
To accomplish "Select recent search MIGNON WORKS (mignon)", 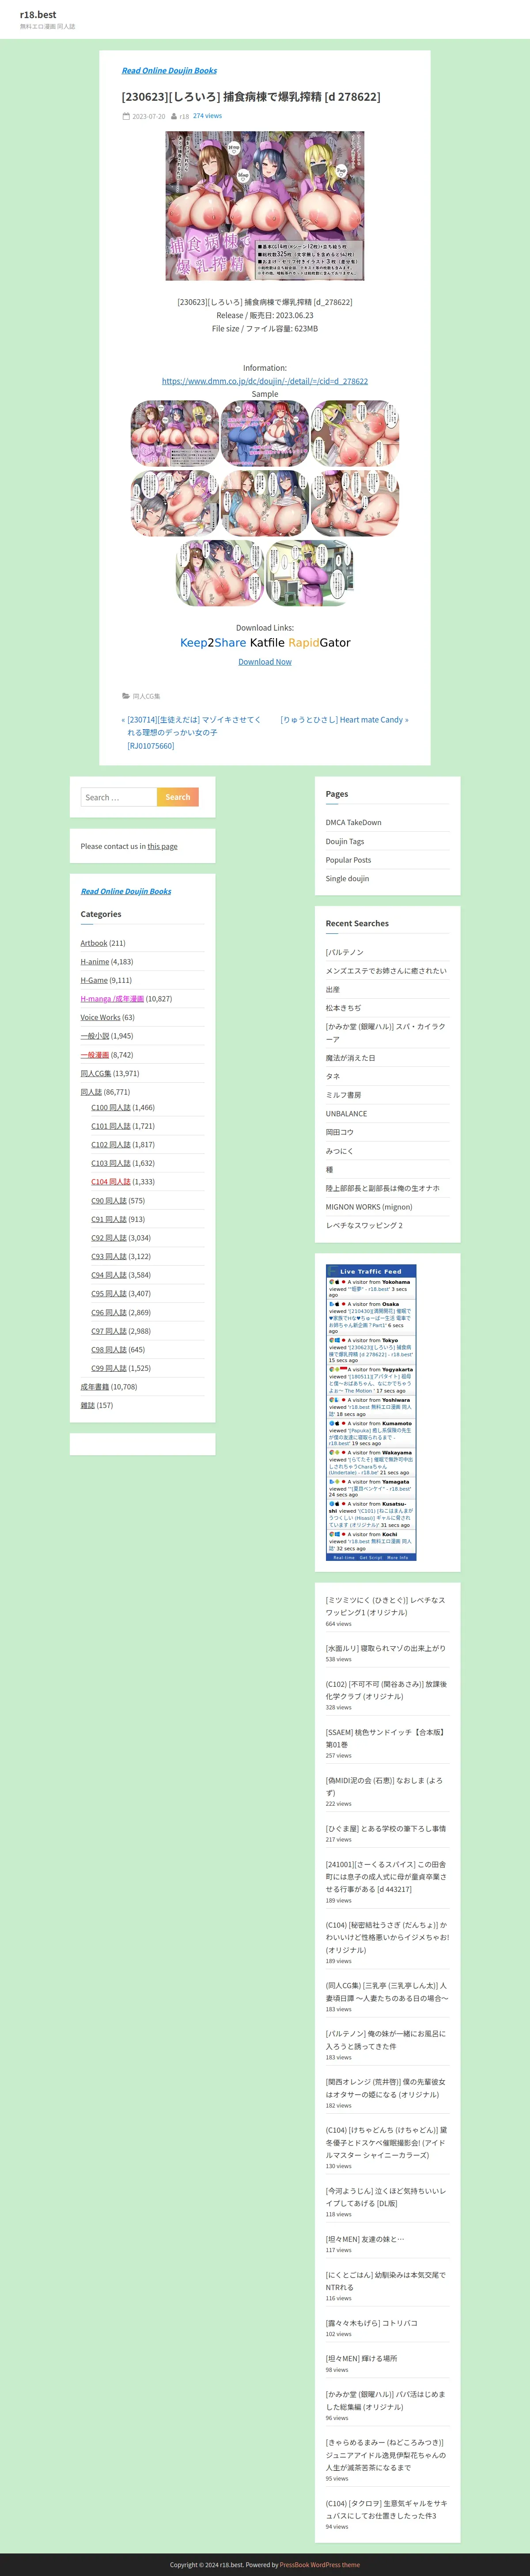I will (x=369, y=1207).
